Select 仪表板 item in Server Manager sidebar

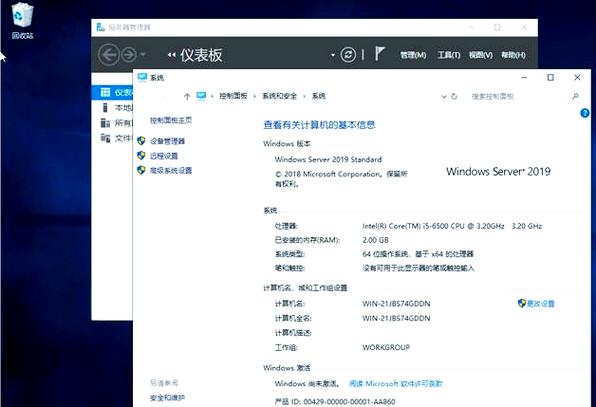[x=112, y=92]
